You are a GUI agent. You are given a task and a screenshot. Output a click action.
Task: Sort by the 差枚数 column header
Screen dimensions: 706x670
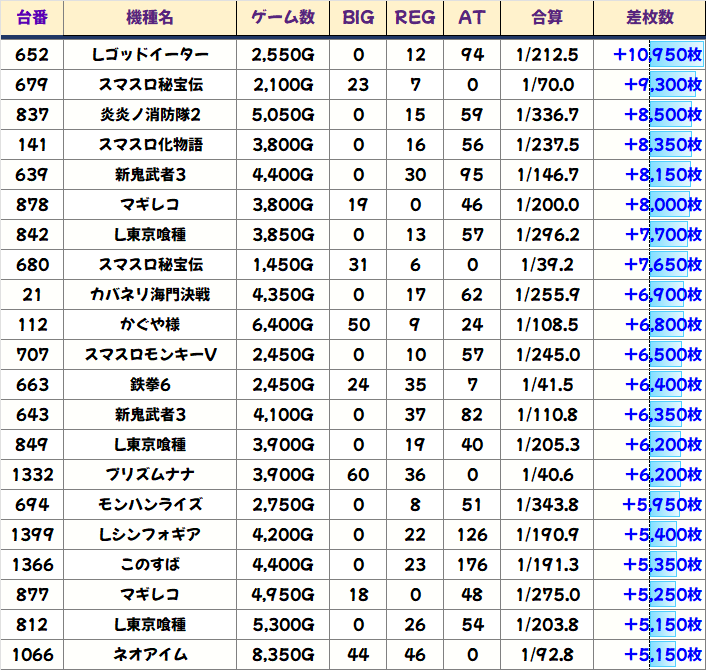(649, 18)
